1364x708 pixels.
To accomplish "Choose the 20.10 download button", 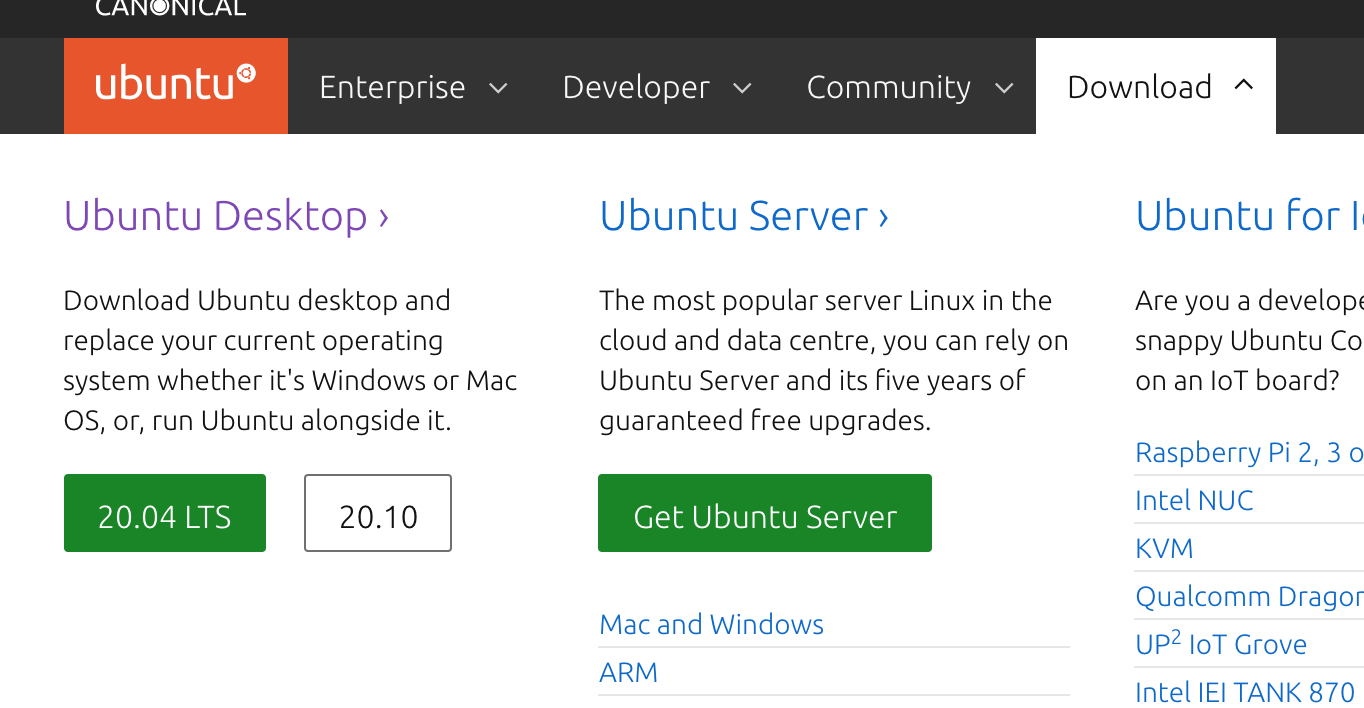I will pyautogui.click(x=378, y=513).
